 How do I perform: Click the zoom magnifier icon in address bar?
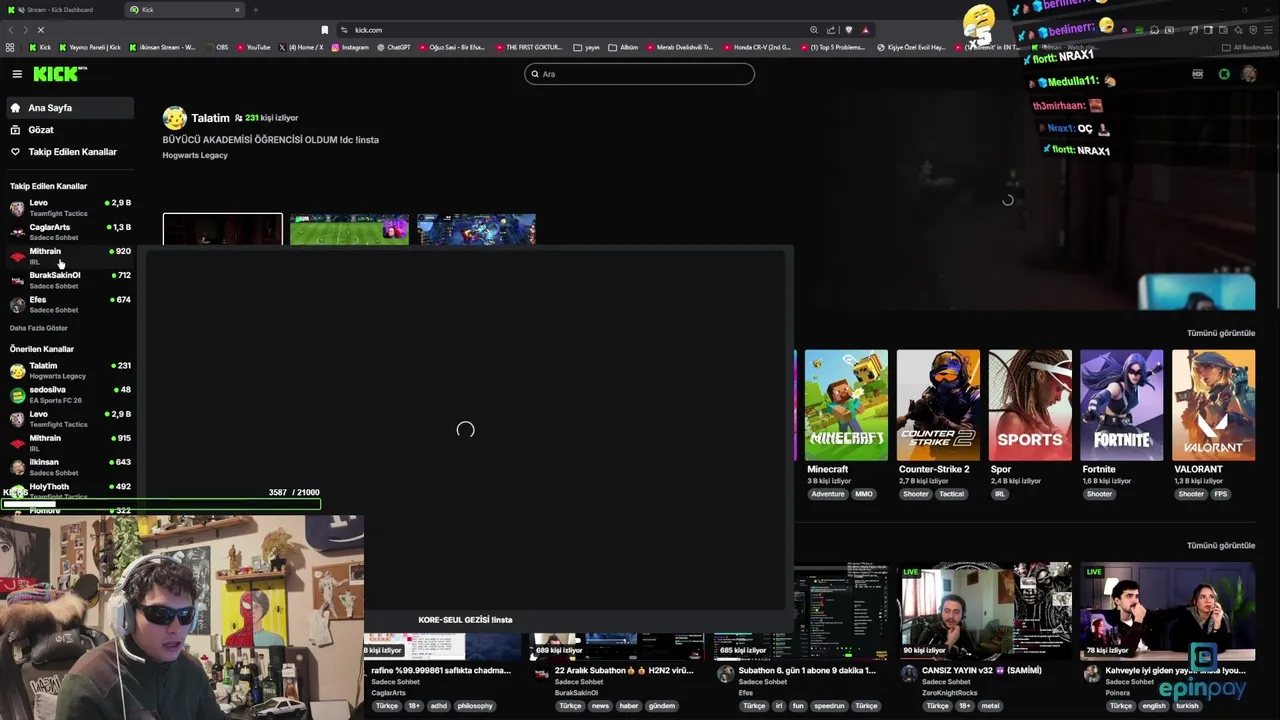[x=814, y=30]
